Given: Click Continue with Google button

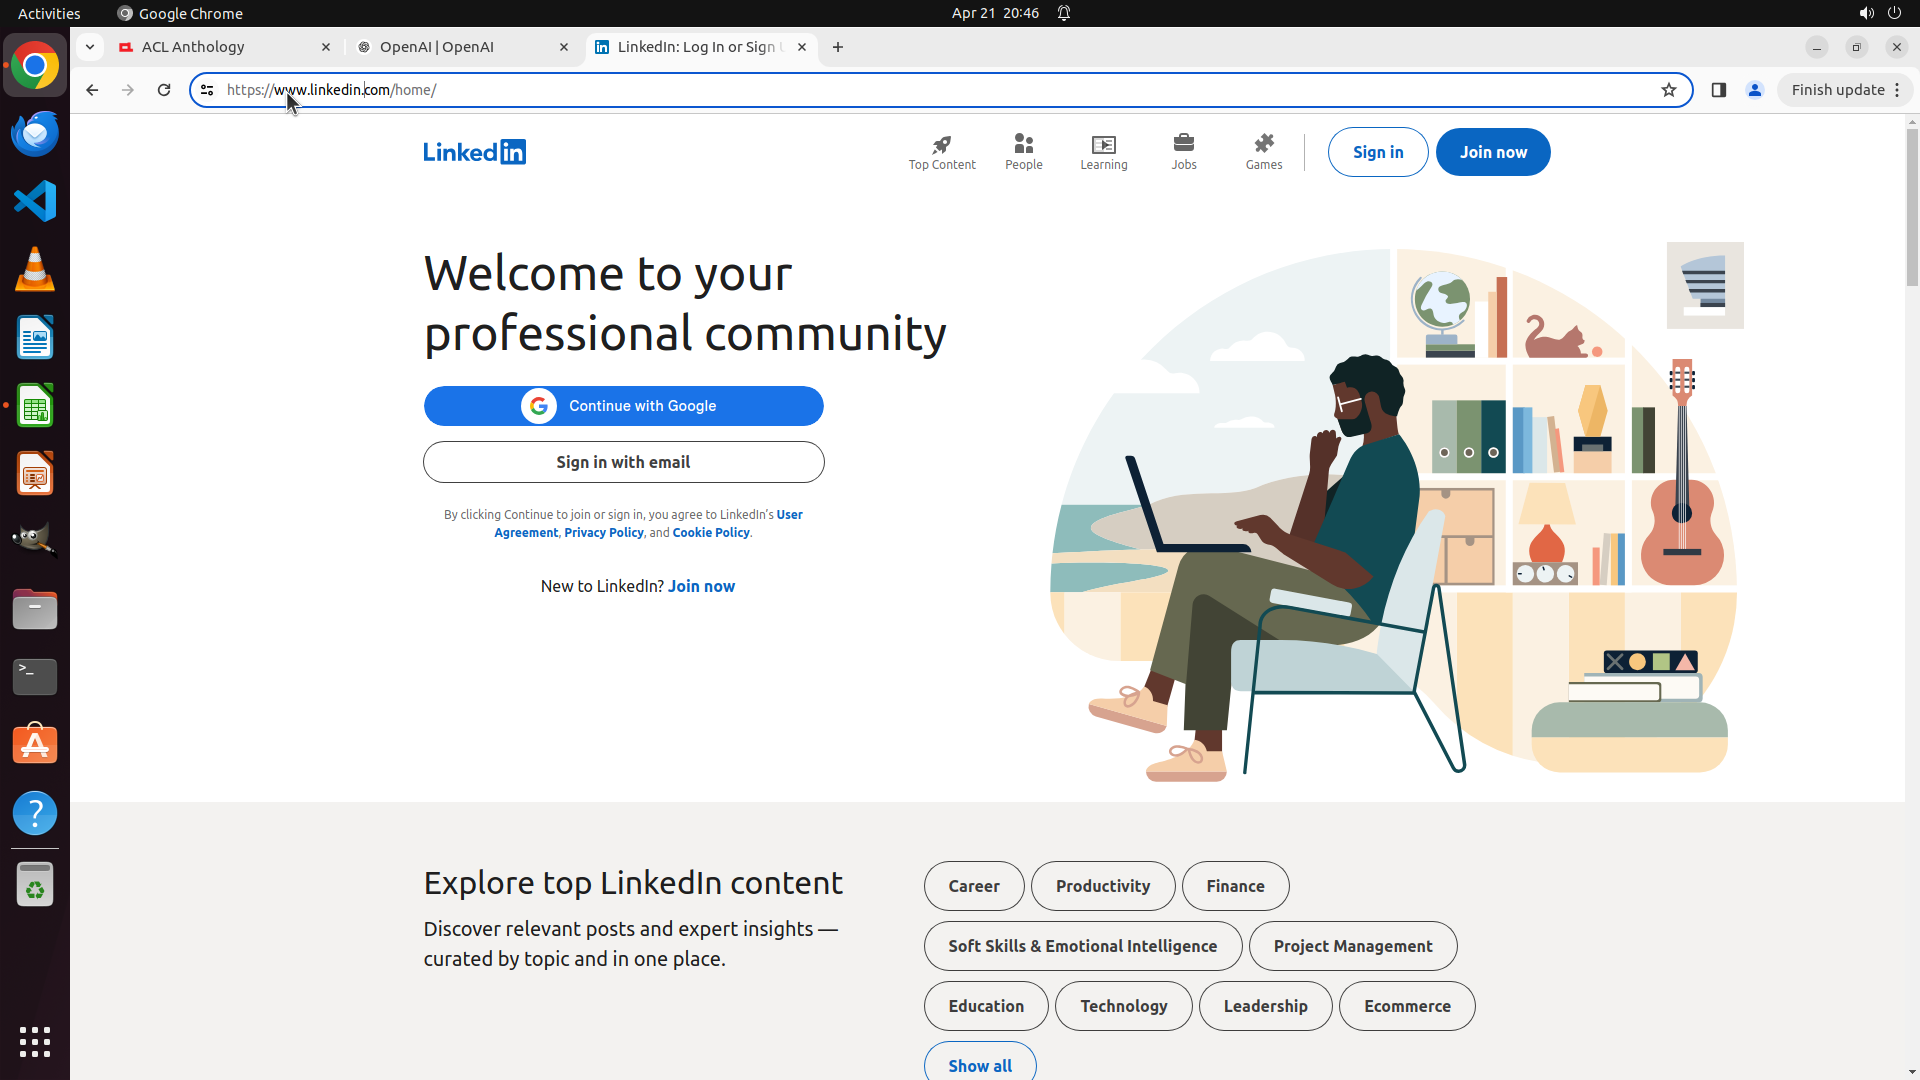Looking at the screenshot, I should click(623, 406).
